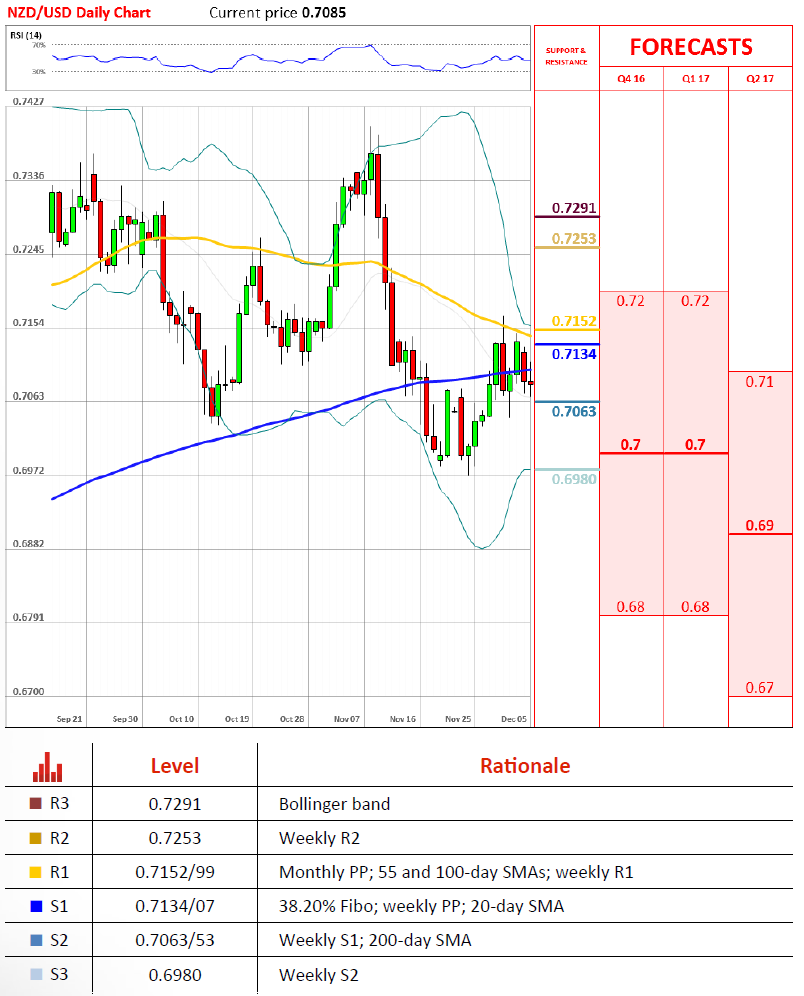Click the 0.7291 level table cell
The height and width of the screenshot is (996, 804).
click(175, 804)
